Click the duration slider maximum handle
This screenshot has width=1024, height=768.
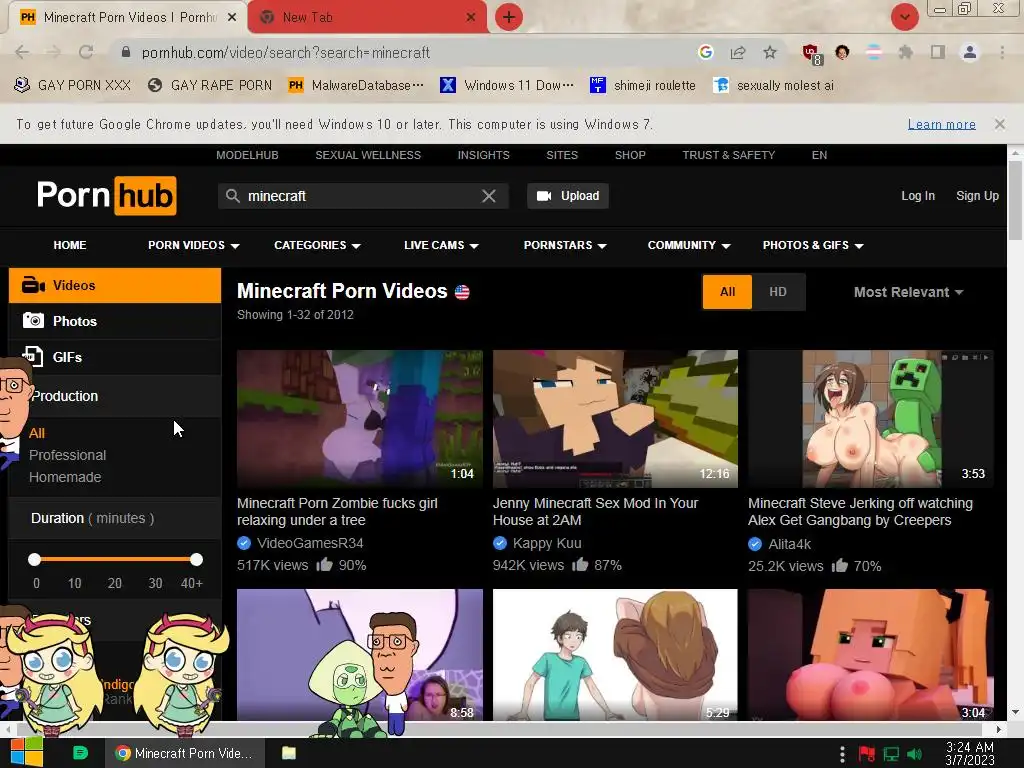(x=197, y=559)
